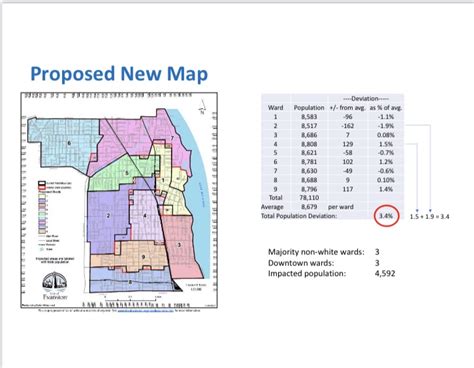Click the Population column header
The image size is (474, 368).
(309, 108)
